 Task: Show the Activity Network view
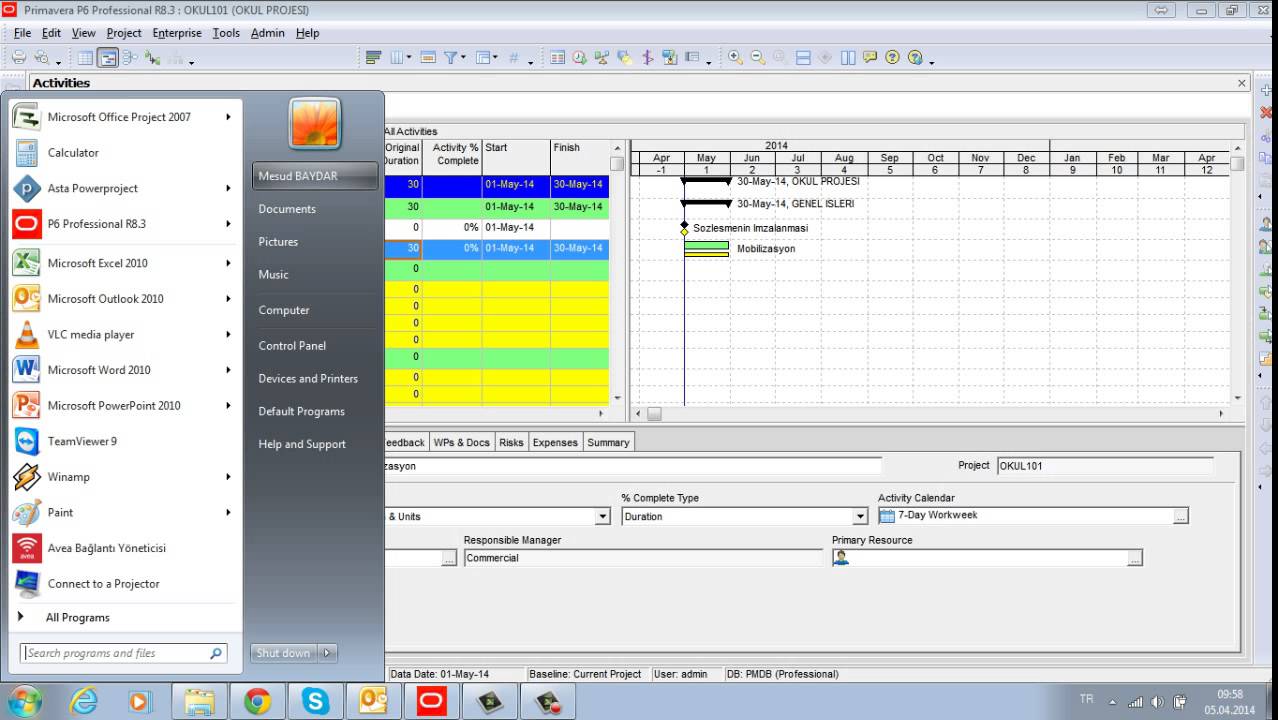(x=129, y=58)
